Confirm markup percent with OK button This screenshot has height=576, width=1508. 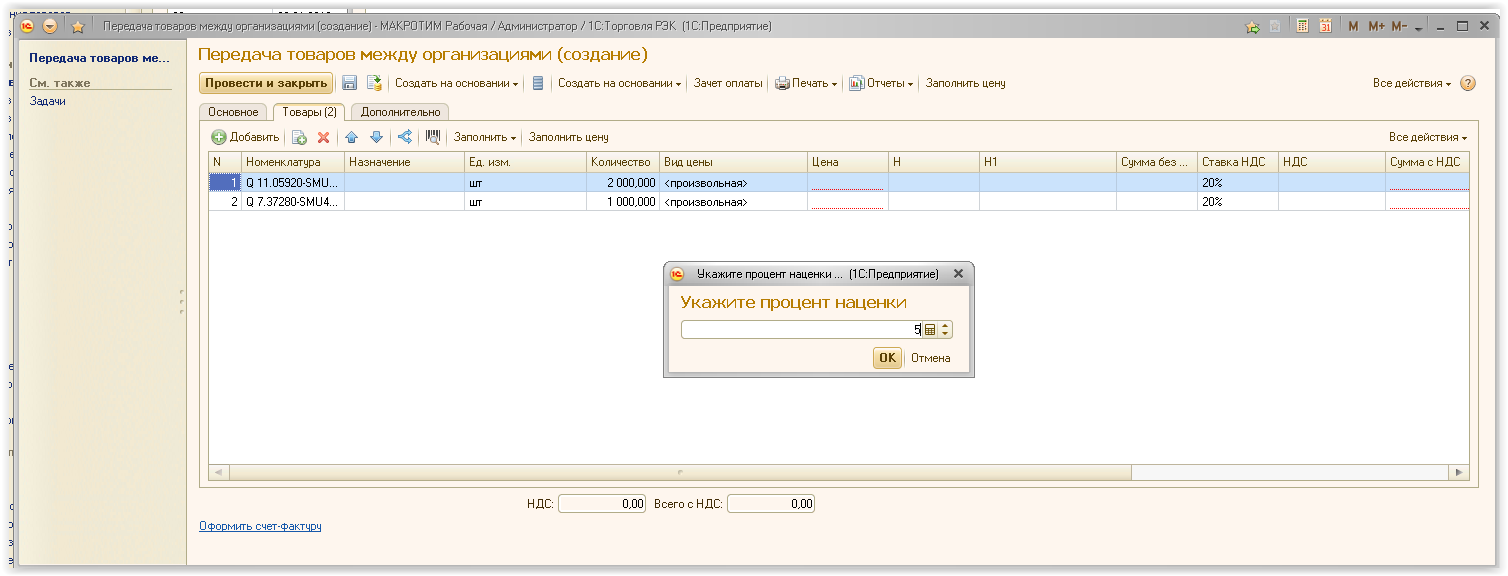pyautogui.click(x=887, y=358)
